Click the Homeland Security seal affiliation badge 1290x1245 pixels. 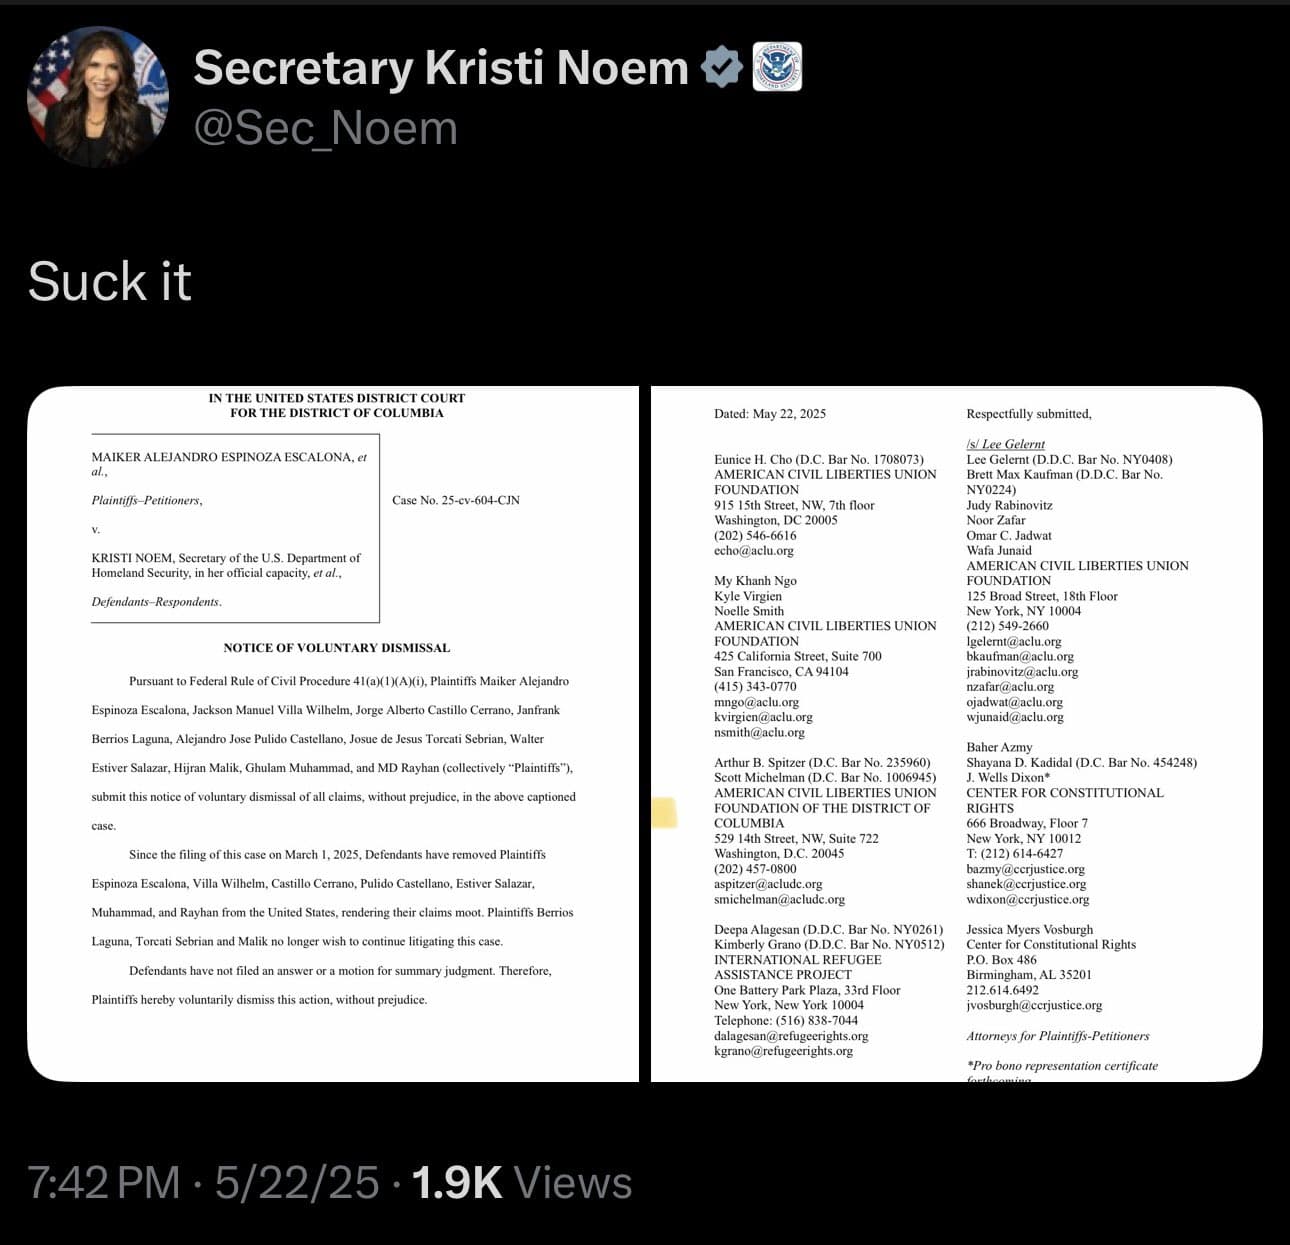coord(777,67)
